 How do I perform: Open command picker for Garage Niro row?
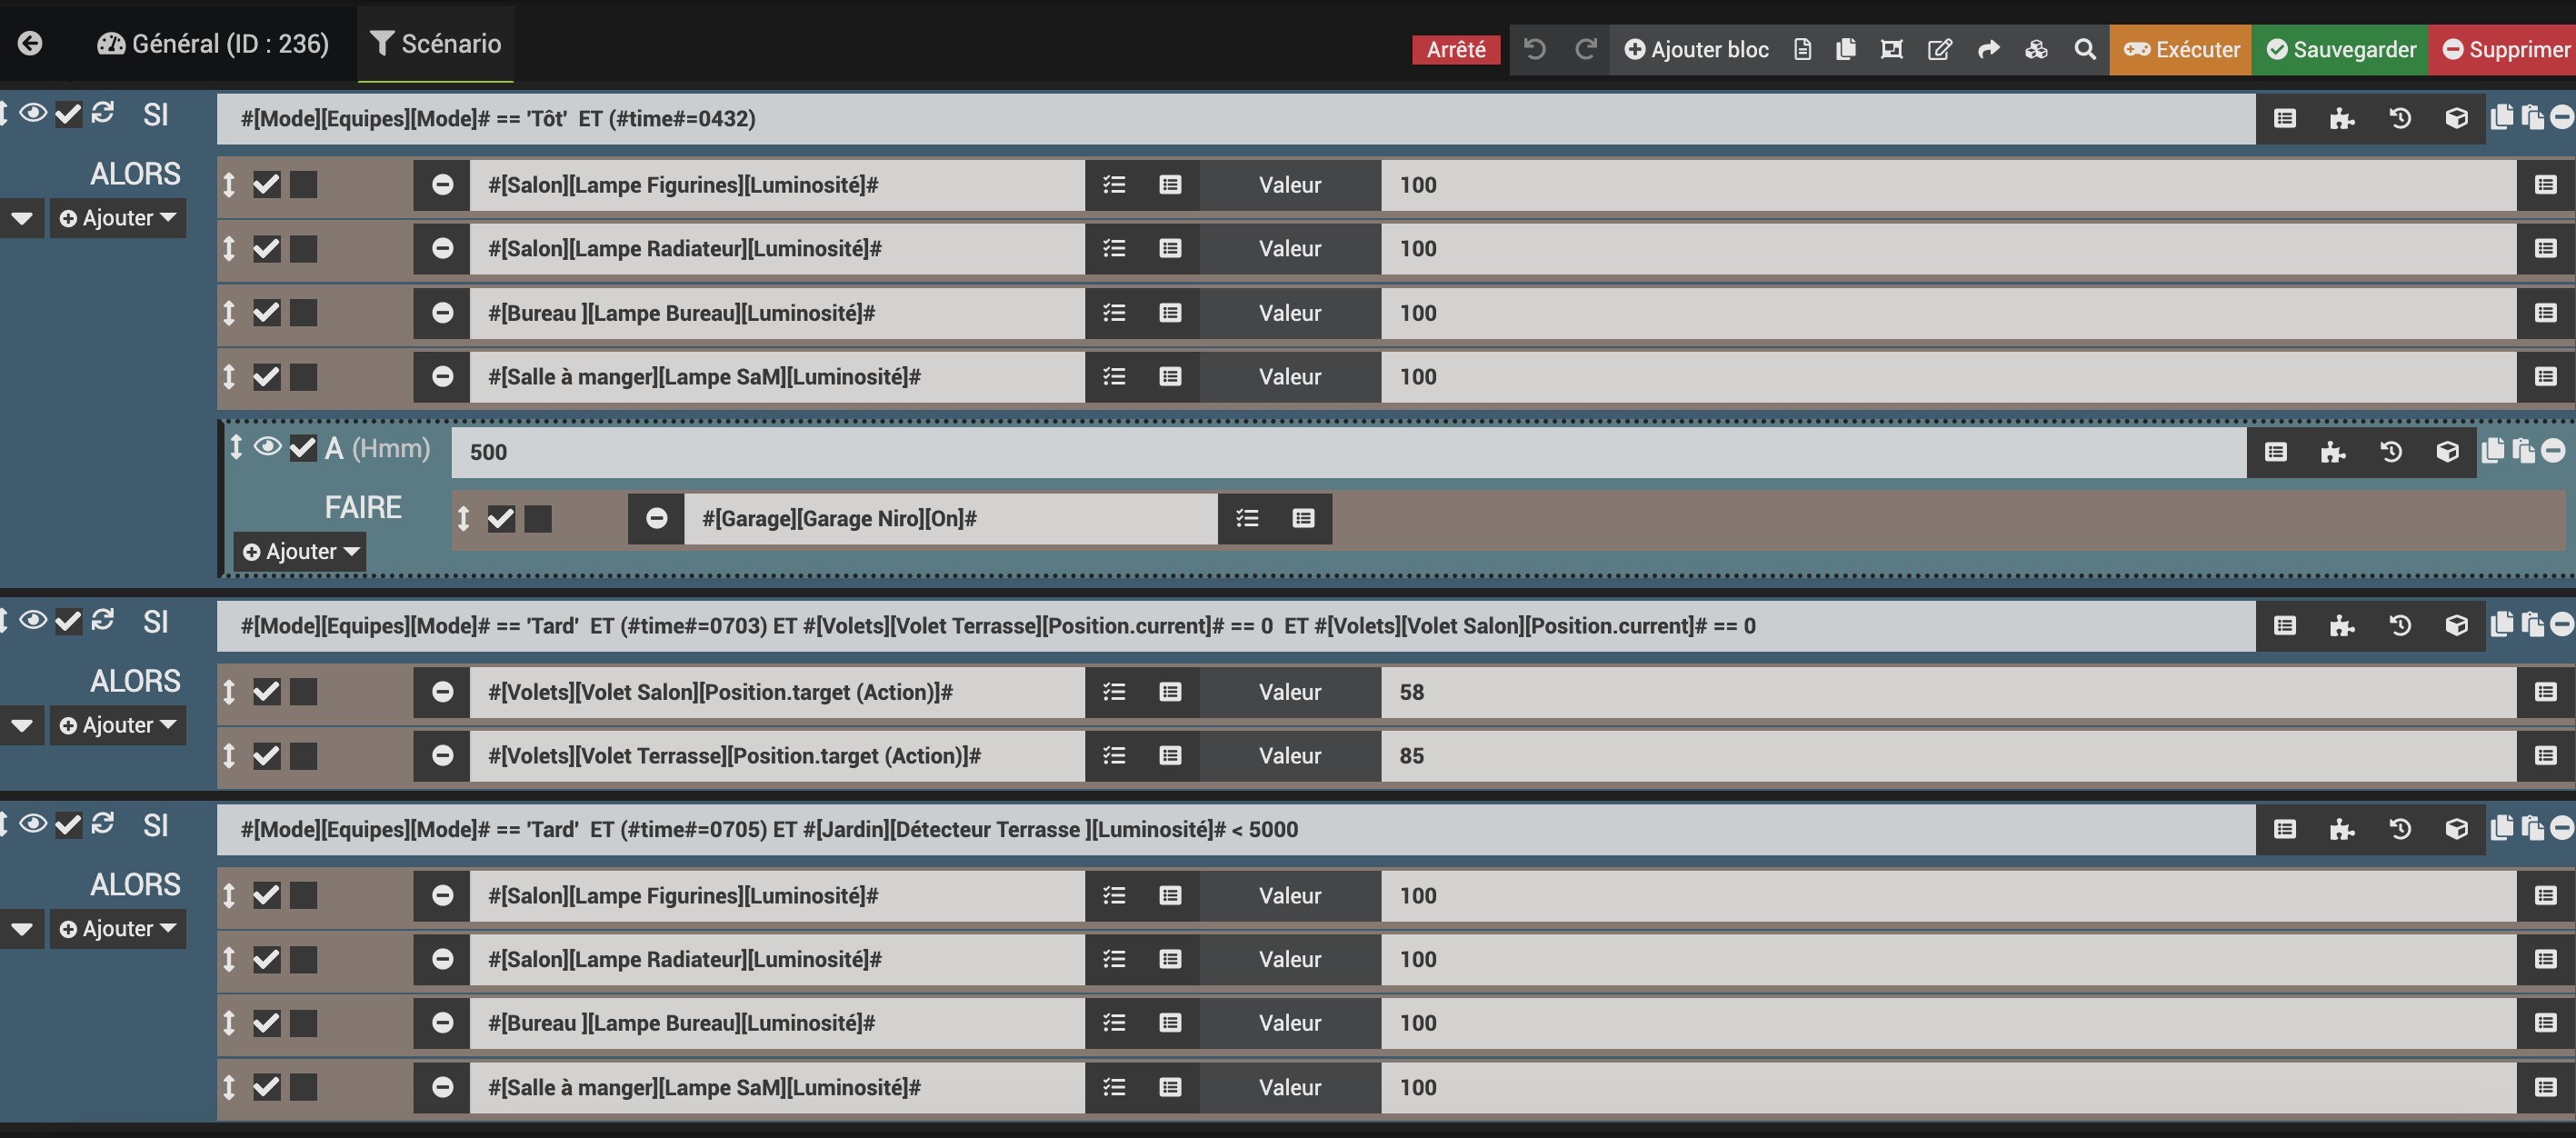pos(1303,518)
